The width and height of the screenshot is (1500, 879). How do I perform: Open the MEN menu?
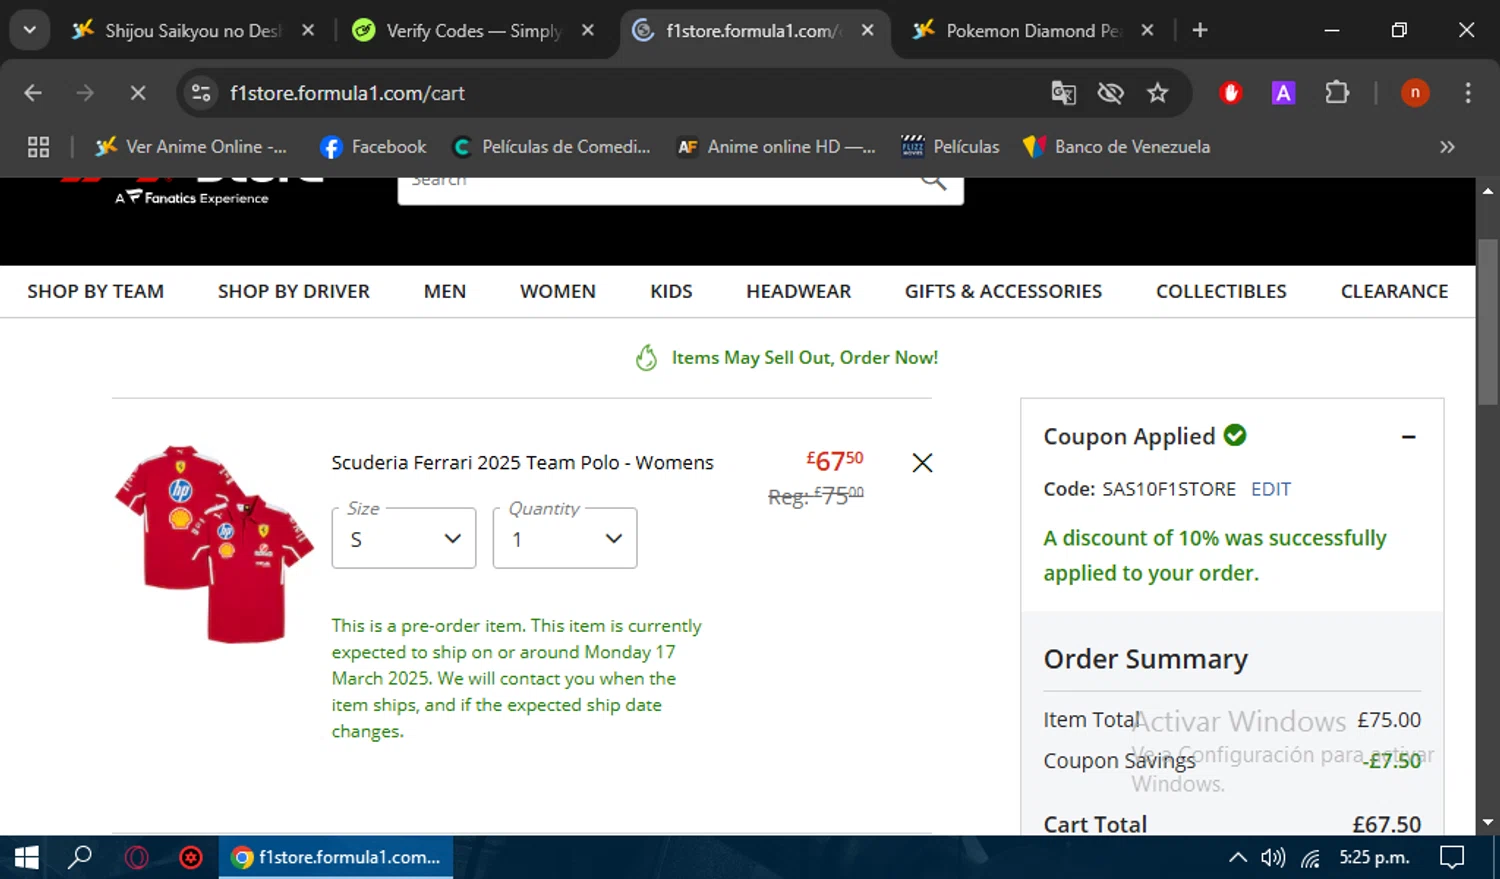(x=445, y=291)
